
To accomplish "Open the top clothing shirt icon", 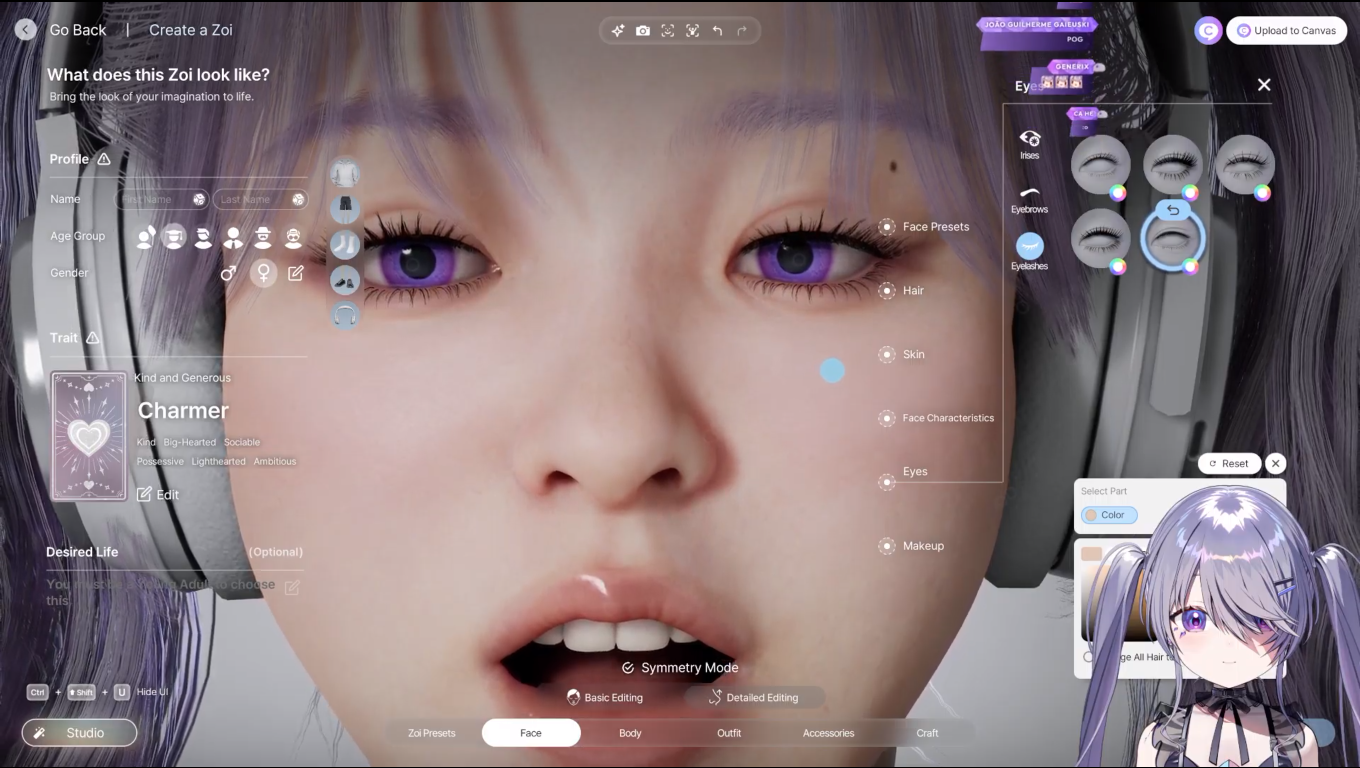I will pos(345,173).
